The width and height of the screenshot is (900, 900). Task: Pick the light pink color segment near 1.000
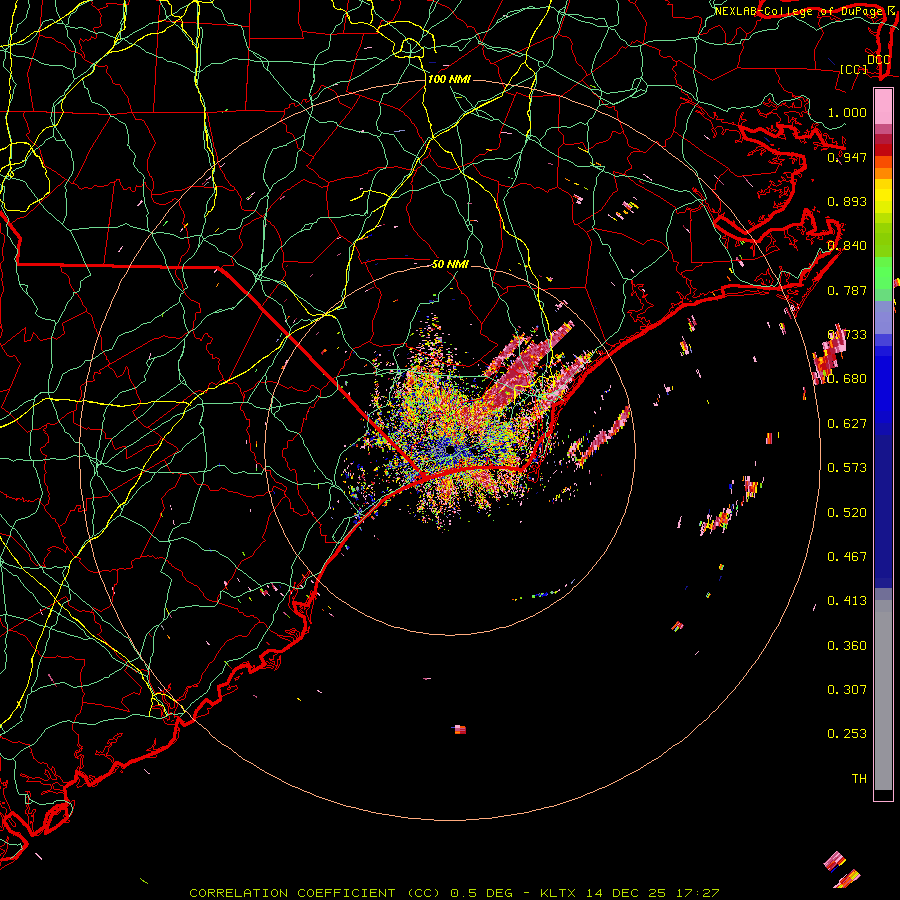click(883, 107)
